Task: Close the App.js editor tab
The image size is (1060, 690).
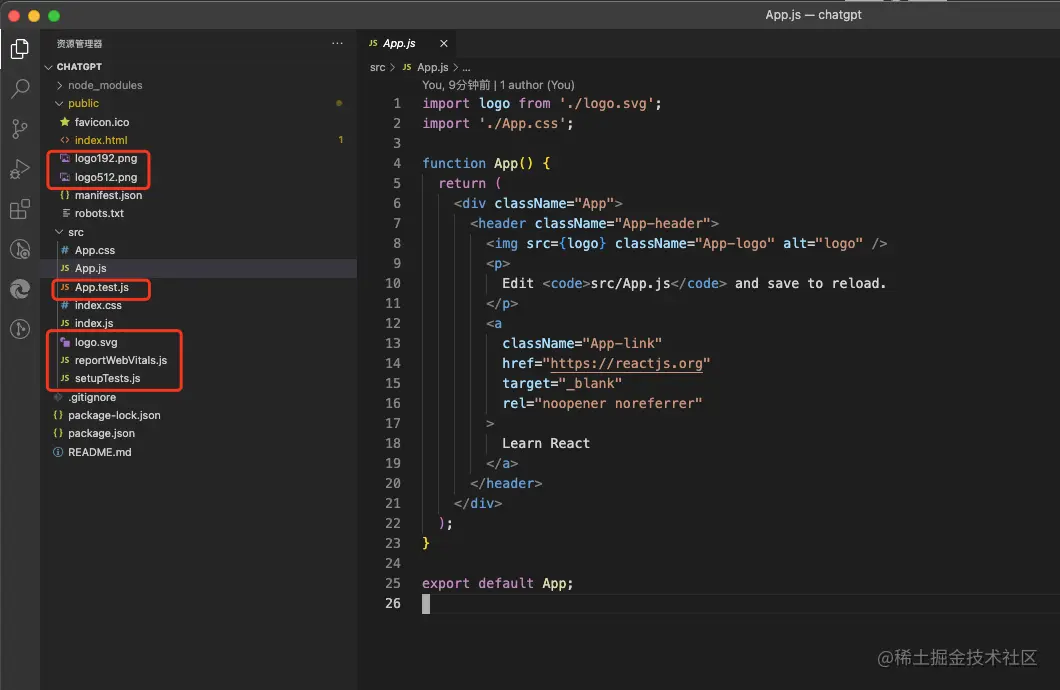Action: coord(443,43)
